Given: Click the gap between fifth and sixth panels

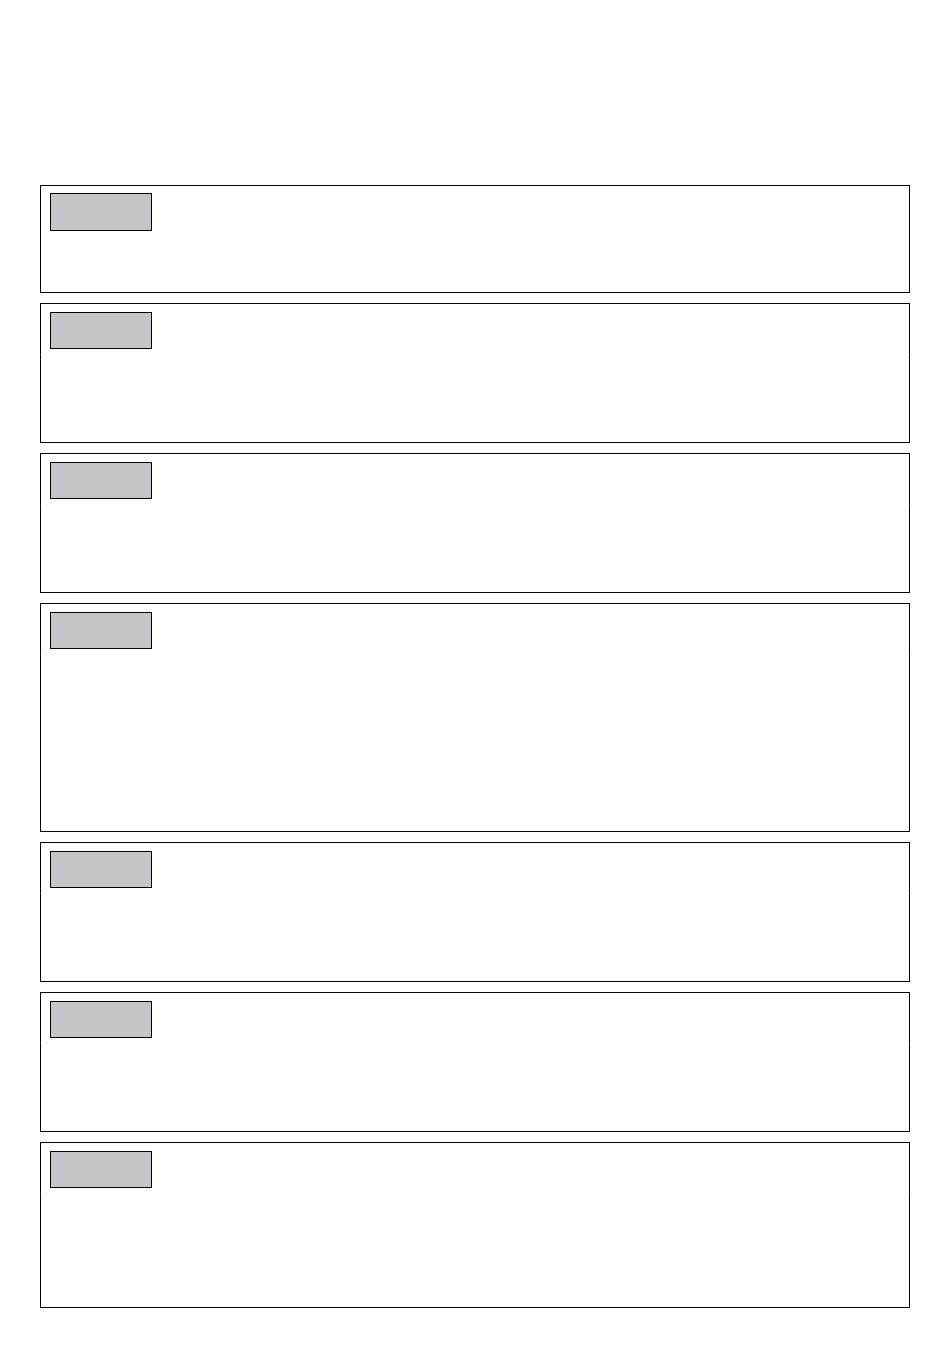Looking at the screenshot, I should [x=475, y=987].
